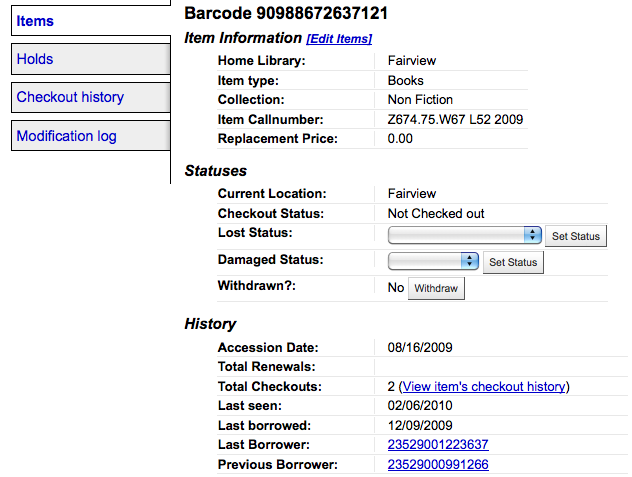
Task: Open the Items tab
Action: point(35,21)
